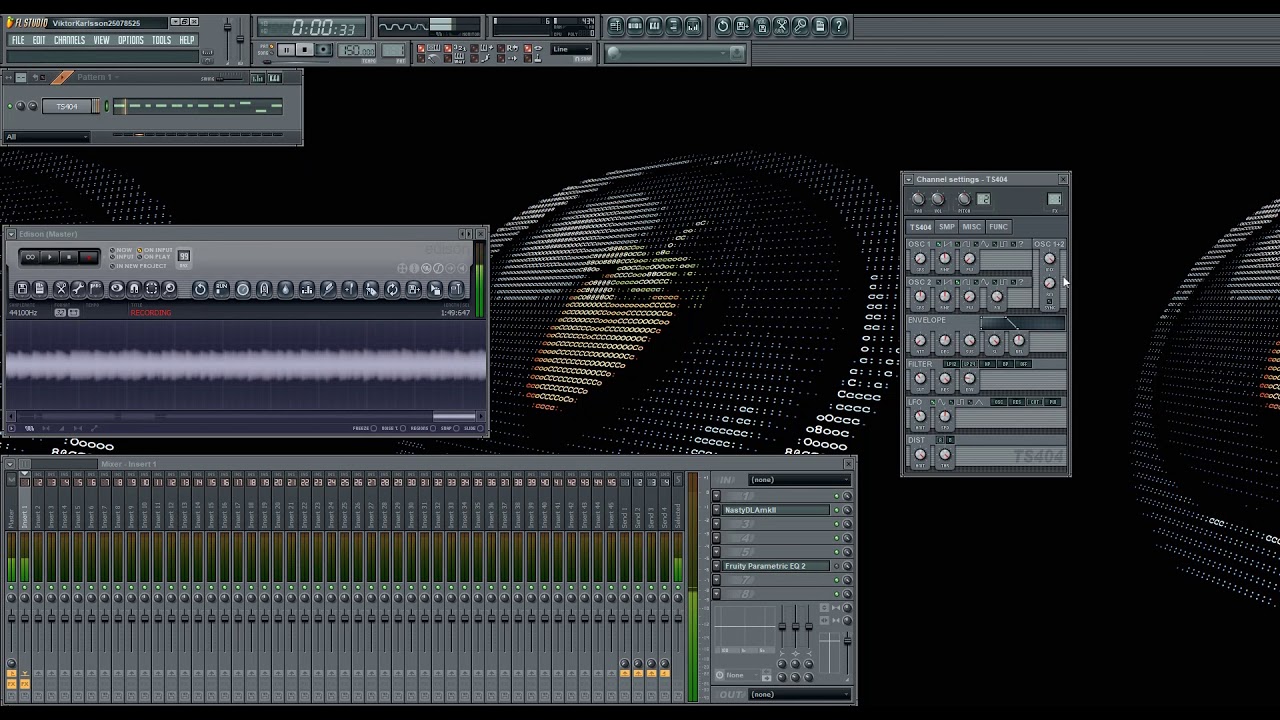Toggle the NastyDLAmkII effect enable LED
The width and height of the screenshot is (1280, 720).
pos(836,510)
